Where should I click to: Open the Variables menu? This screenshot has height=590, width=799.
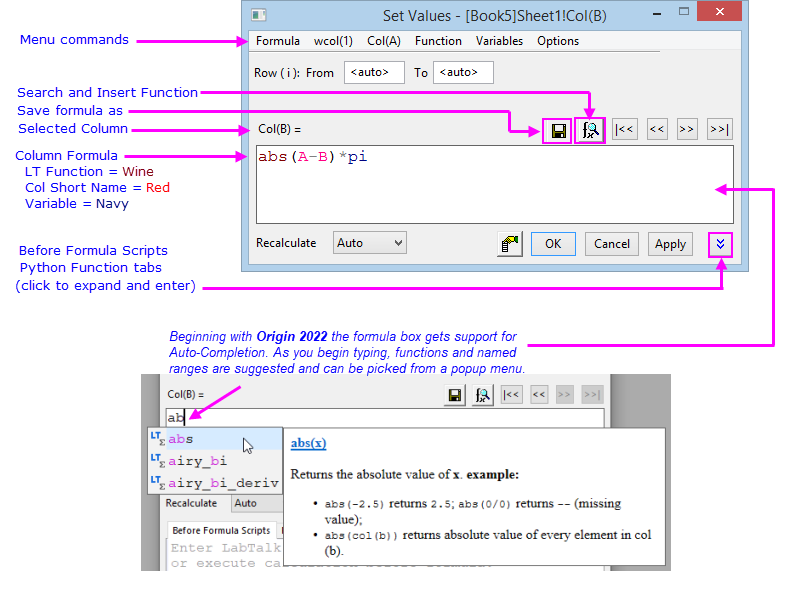pyautogui.click(x=499, y=41)
